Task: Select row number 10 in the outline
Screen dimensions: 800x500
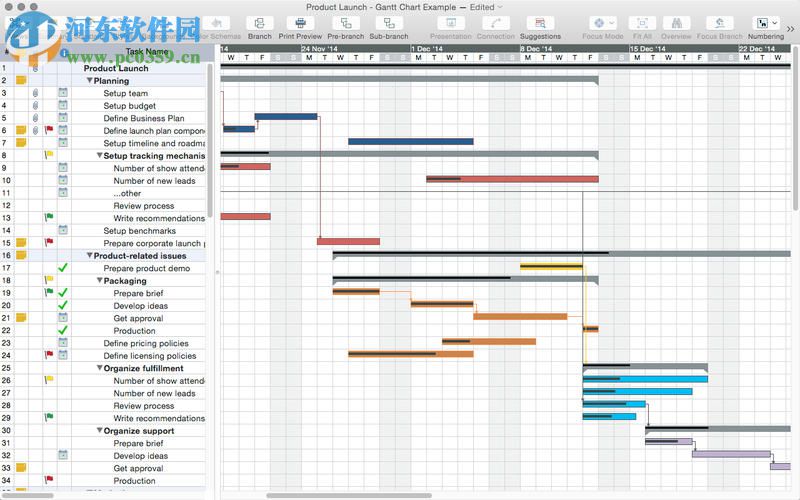Action: tap(6, 181)
